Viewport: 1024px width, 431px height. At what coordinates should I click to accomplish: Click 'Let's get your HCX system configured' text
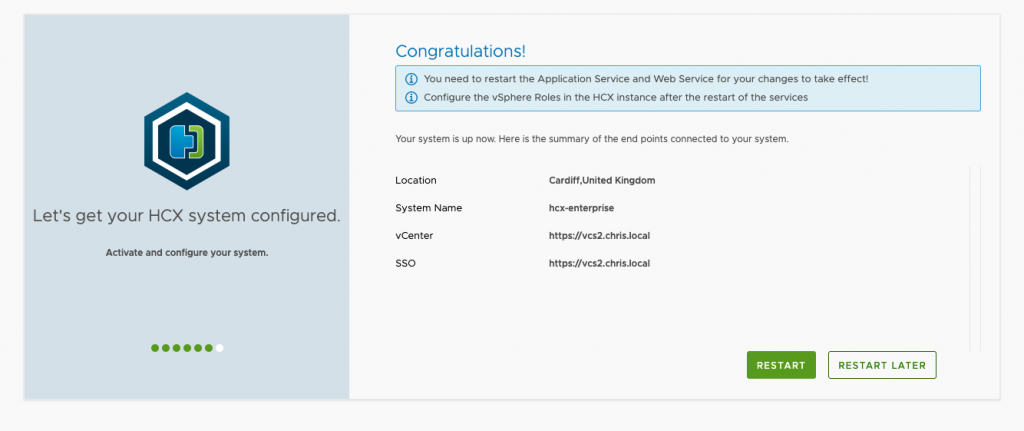[187, 216]
